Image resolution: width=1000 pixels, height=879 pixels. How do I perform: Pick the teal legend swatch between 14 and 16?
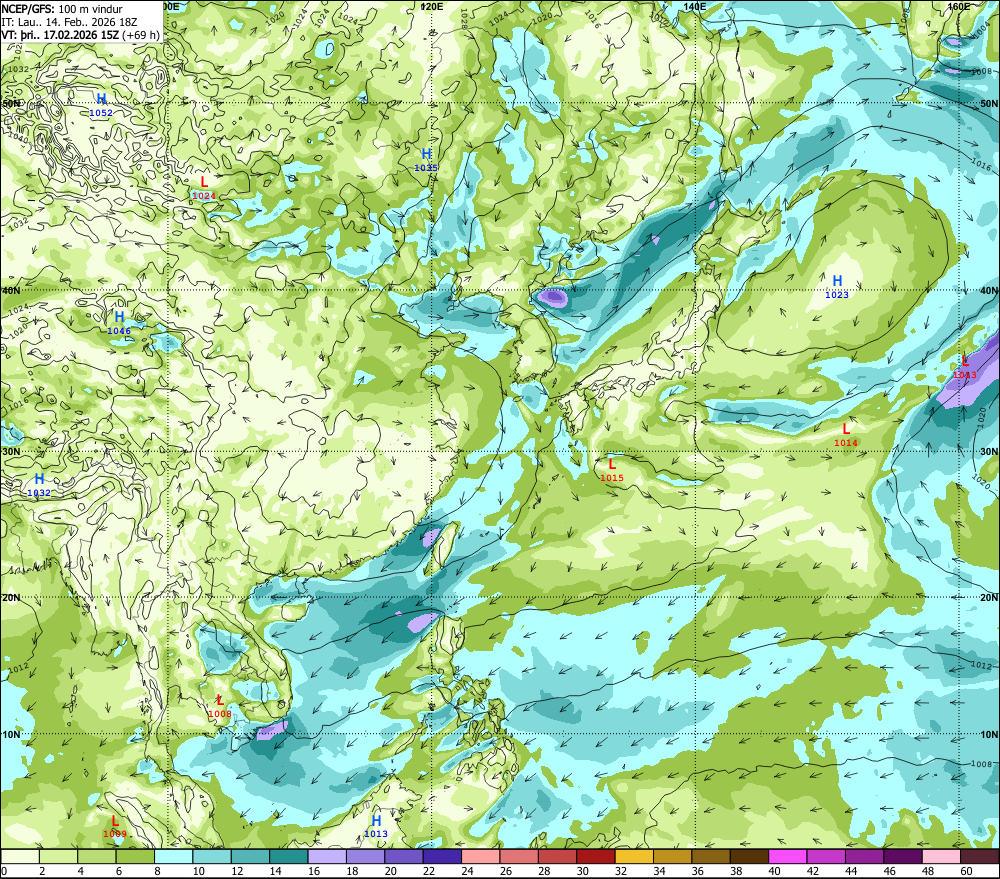tap(289, 856)
